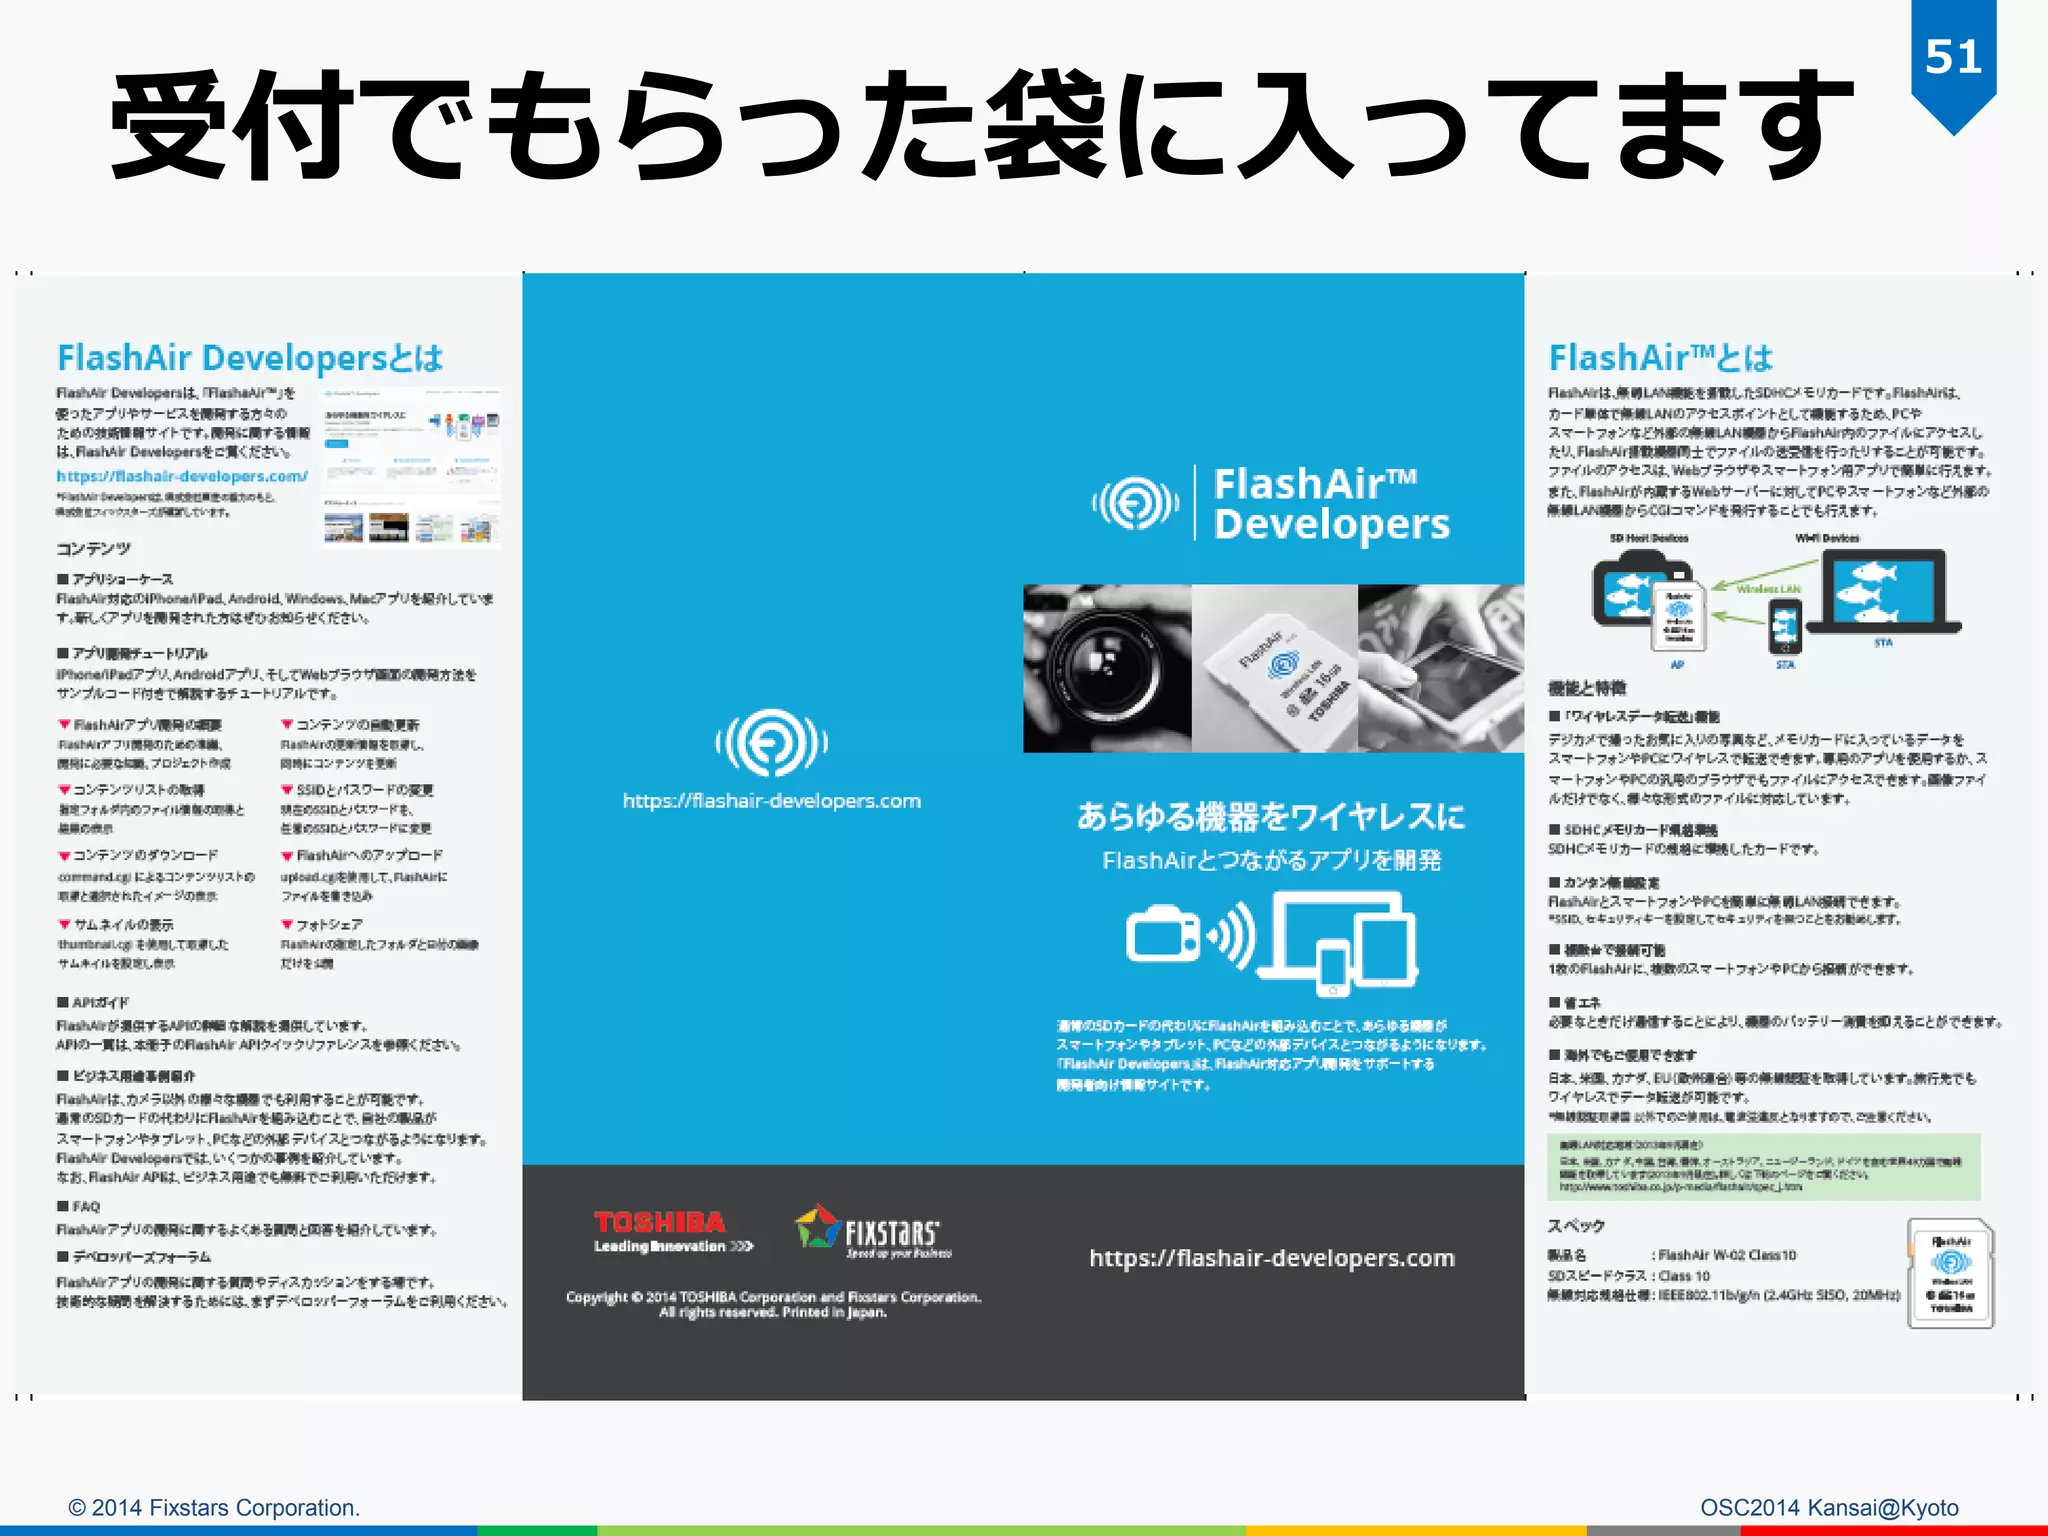The height and width of the screenshot is (1536, 2048).
Task: Click the SSIDとパスワードの変更 item
Action: tap(357, 790)
